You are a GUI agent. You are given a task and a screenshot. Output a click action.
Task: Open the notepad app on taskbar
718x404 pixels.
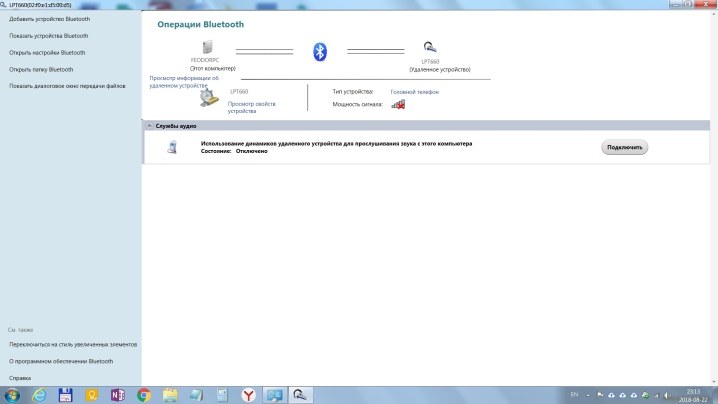pos(196,395)
